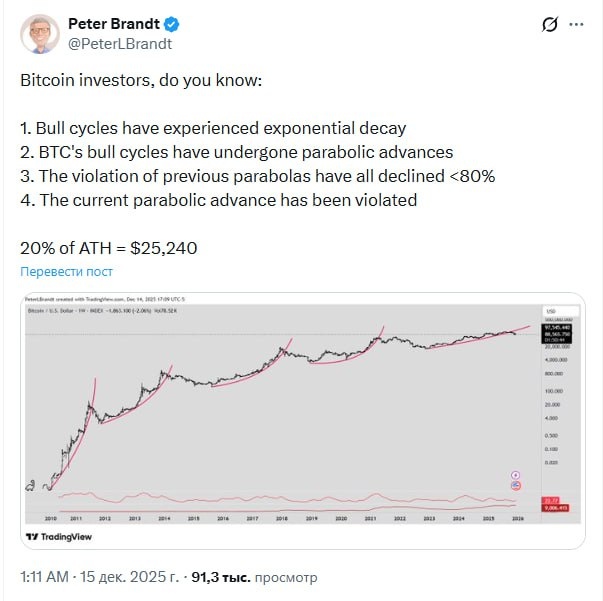Click the 2026 label on chart axis
Viewport: 603px width, 601px height.
click(x=519, y=519)
